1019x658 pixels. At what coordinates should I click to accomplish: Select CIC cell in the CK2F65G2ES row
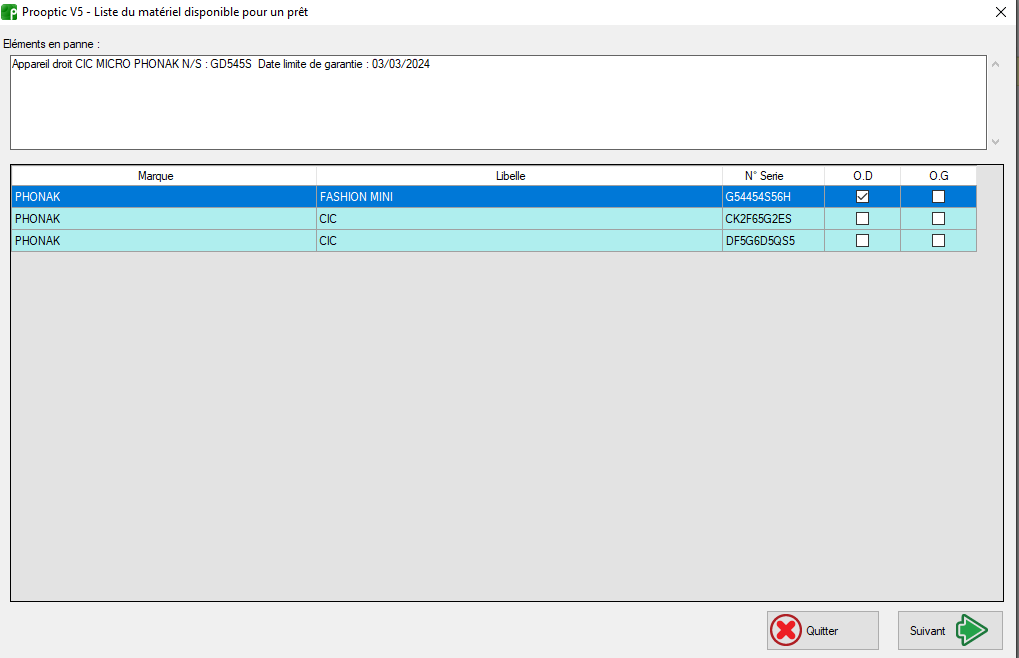click(x=519, y=218)
